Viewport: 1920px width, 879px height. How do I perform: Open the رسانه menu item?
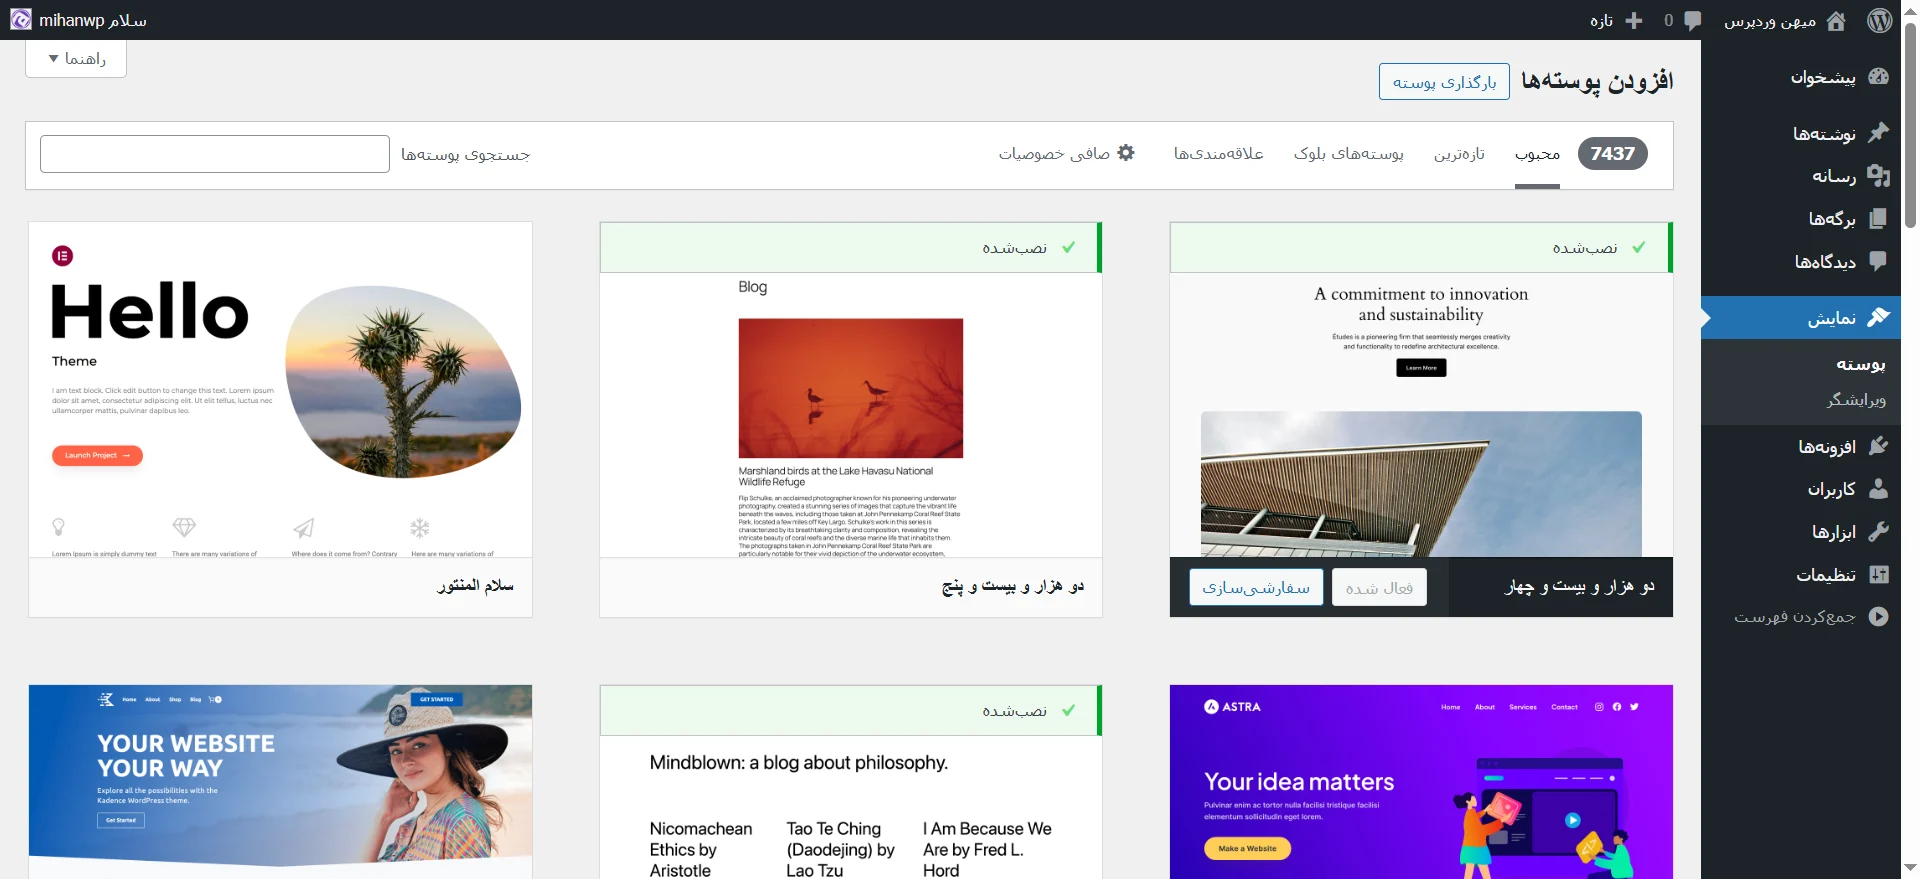tap(1801, 176)
